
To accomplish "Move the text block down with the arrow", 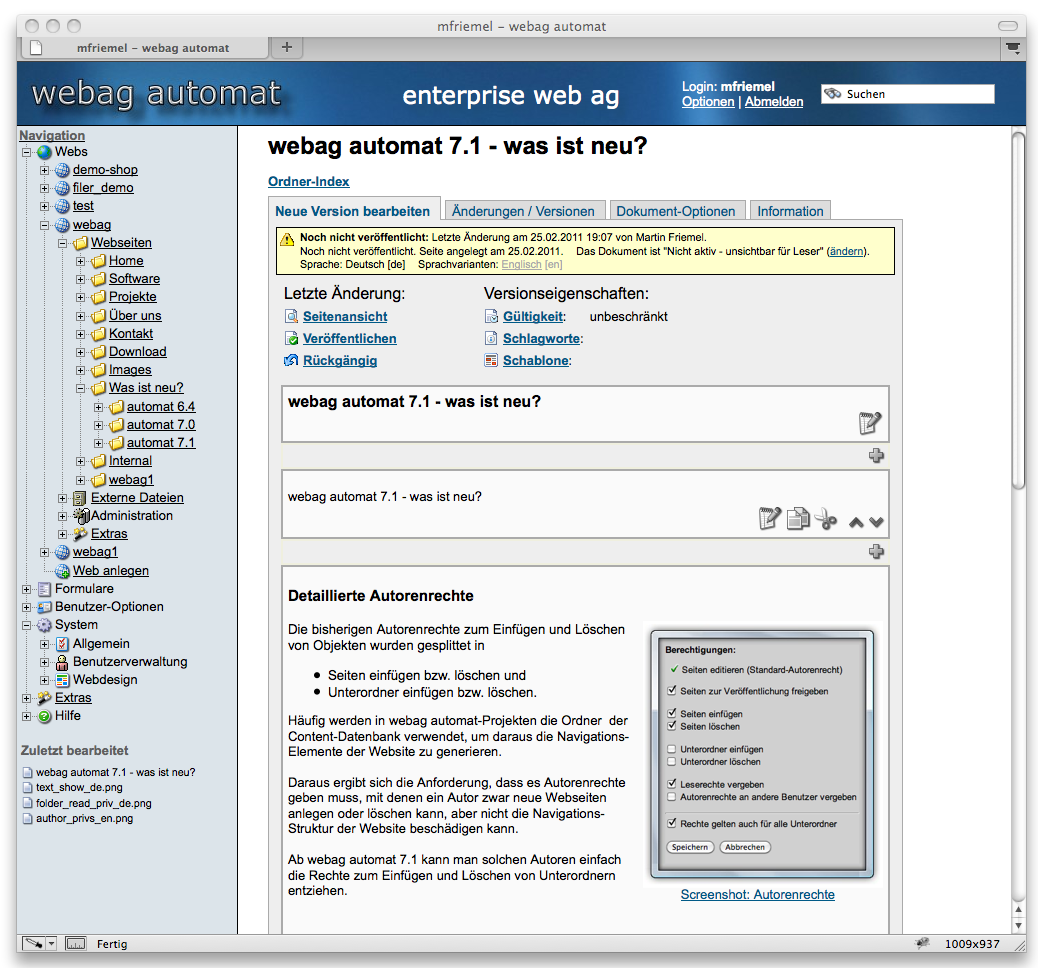I will coord(877,521).
